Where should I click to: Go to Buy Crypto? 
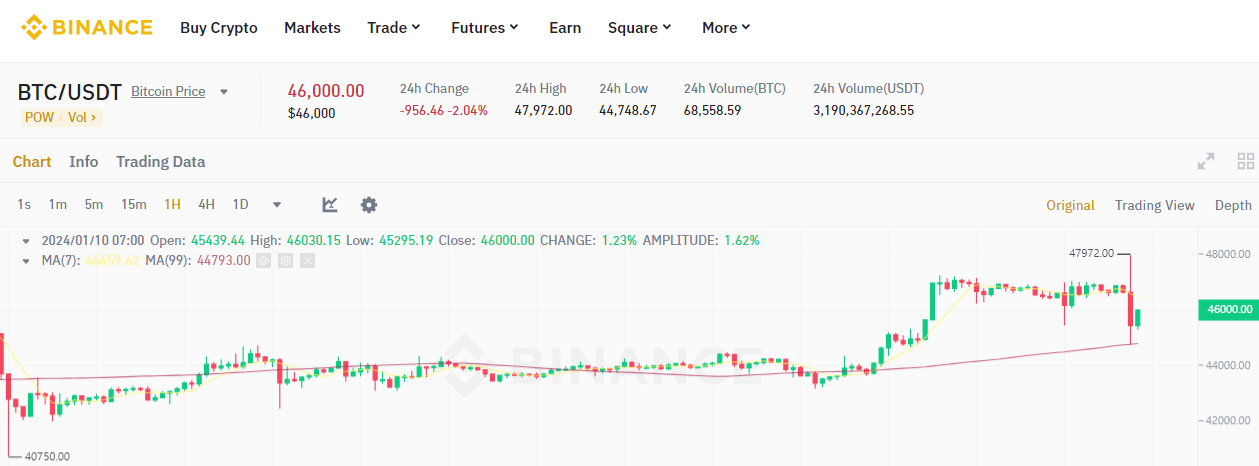[x=219, y=28]
